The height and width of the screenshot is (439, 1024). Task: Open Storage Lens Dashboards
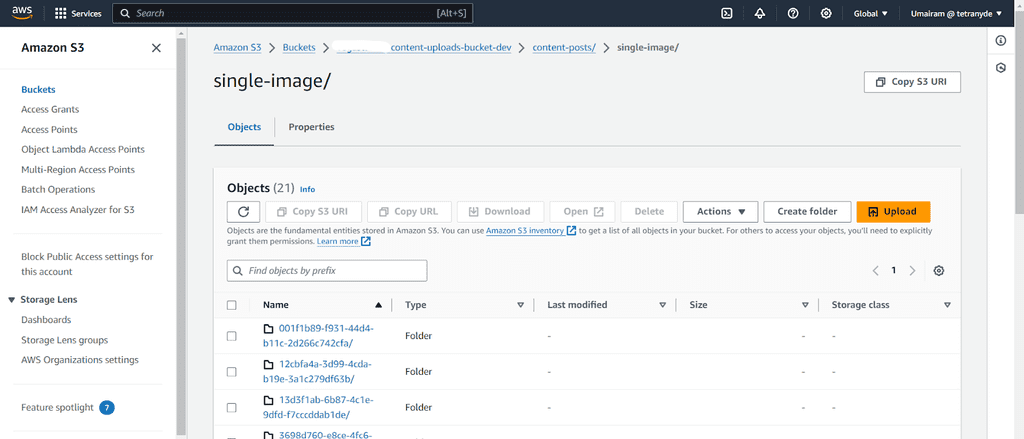pyautogui.click(x=46, y=320)
